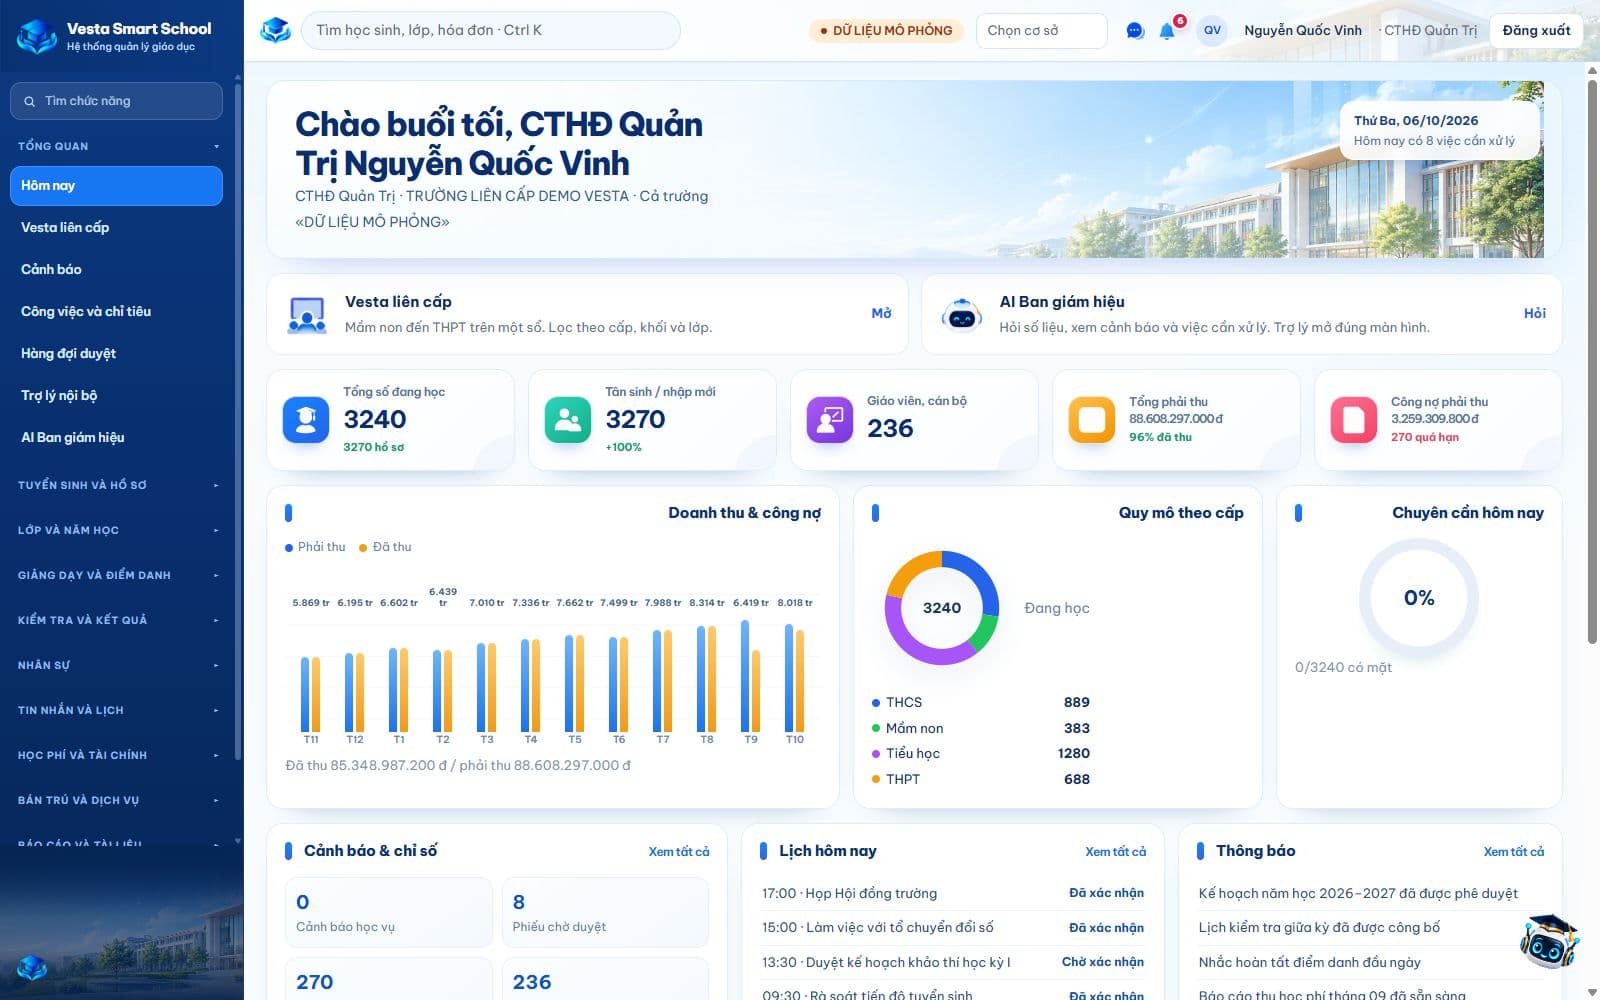
Task: Click the green people icon on Tân sinh card
Action: point(568,419)
